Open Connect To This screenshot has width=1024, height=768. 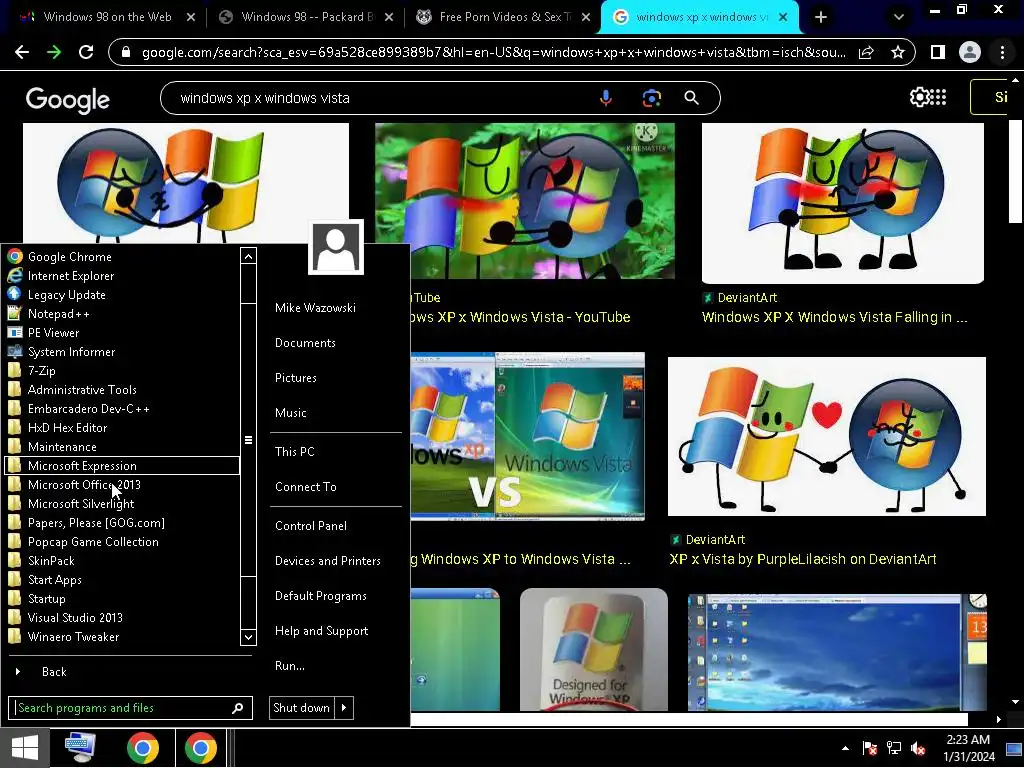coord(306,487)
